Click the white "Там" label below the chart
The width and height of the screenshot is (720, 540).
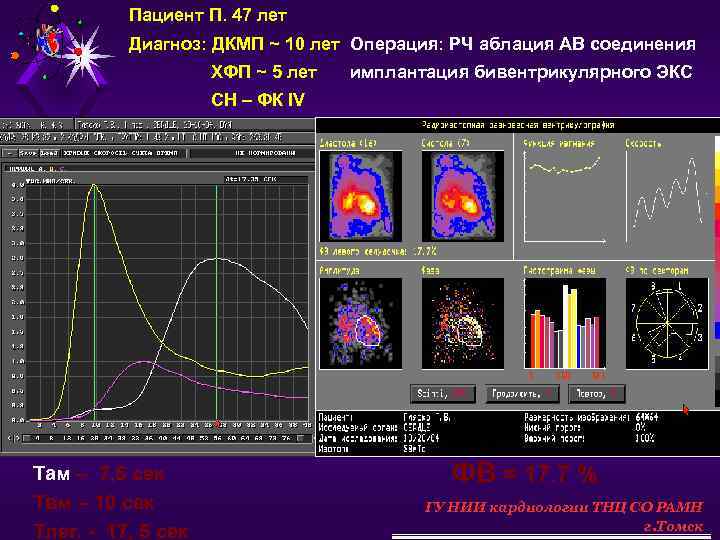pos(51,473)
